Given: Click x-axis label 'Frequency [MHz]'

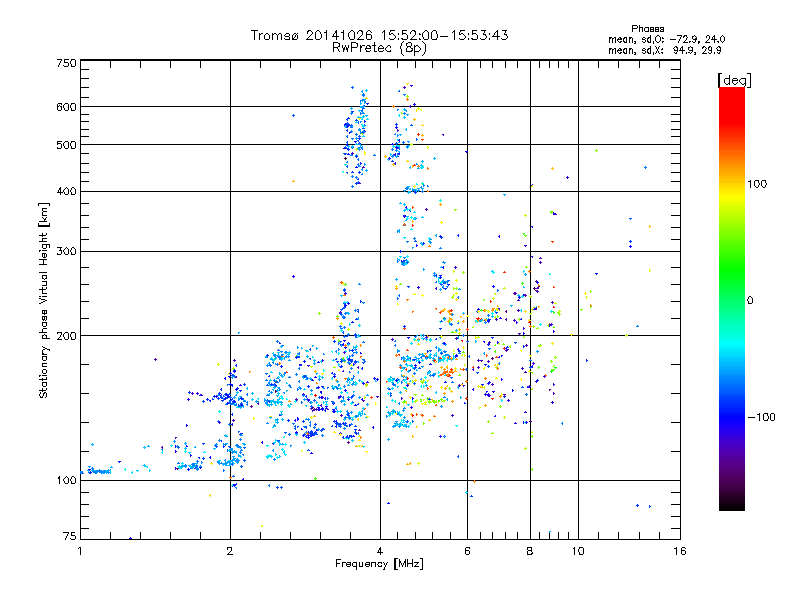Looking at the screenshot, I should coord(379,564).
